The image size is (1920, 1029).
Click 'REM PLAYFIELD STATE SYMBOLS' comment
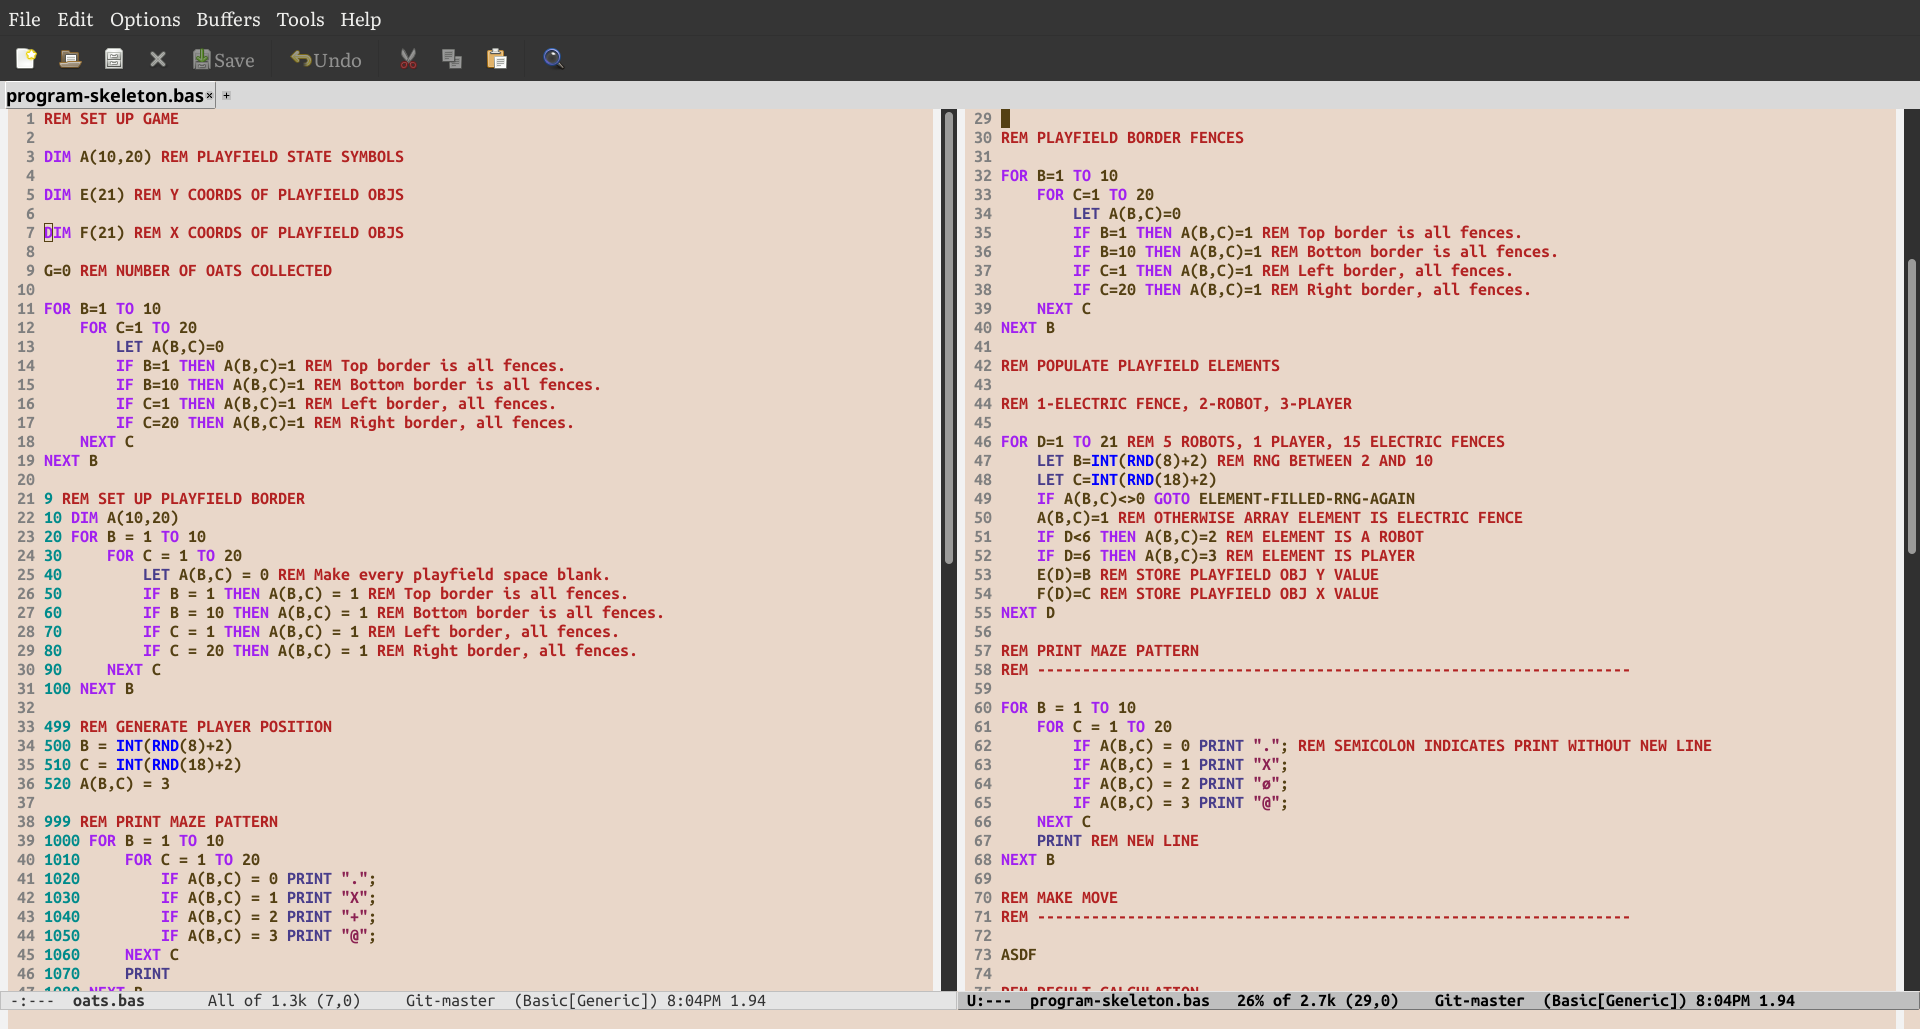pyautogui.click(x=282, y=157)
